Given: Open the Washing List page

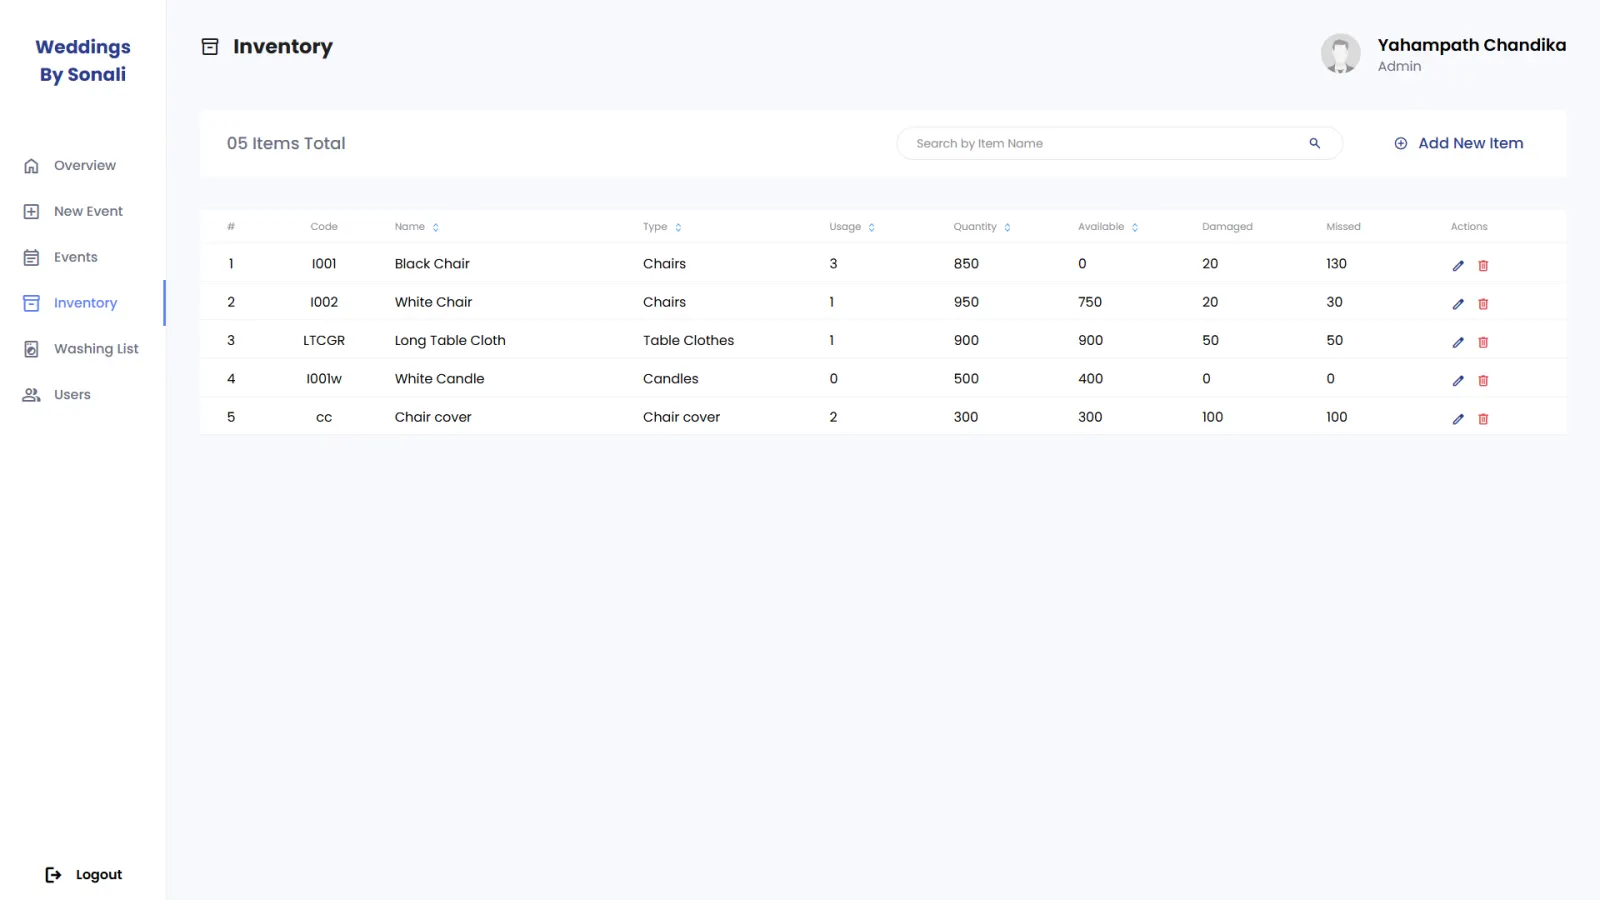Looking at the screenshot, I should coord(96,349).
